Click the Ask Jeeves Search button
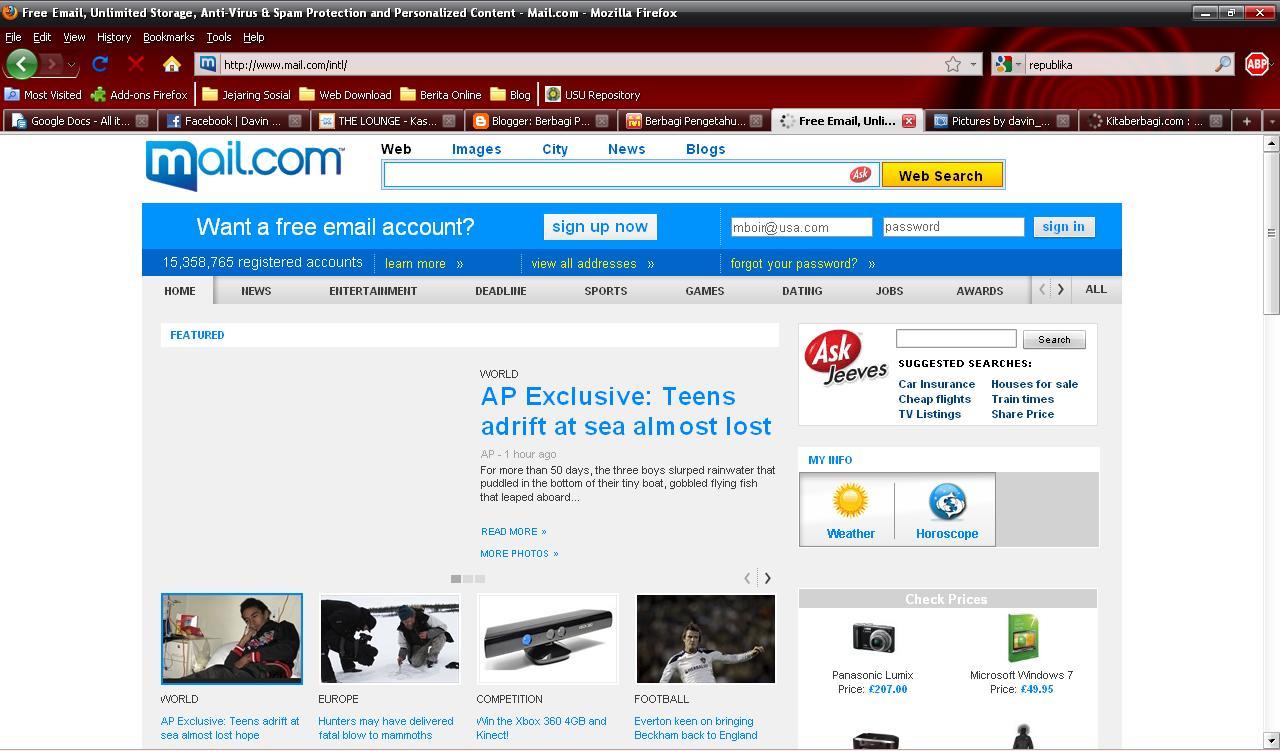The height and width of the screenshot is (751, 1280). click(x=1054, y=340)
